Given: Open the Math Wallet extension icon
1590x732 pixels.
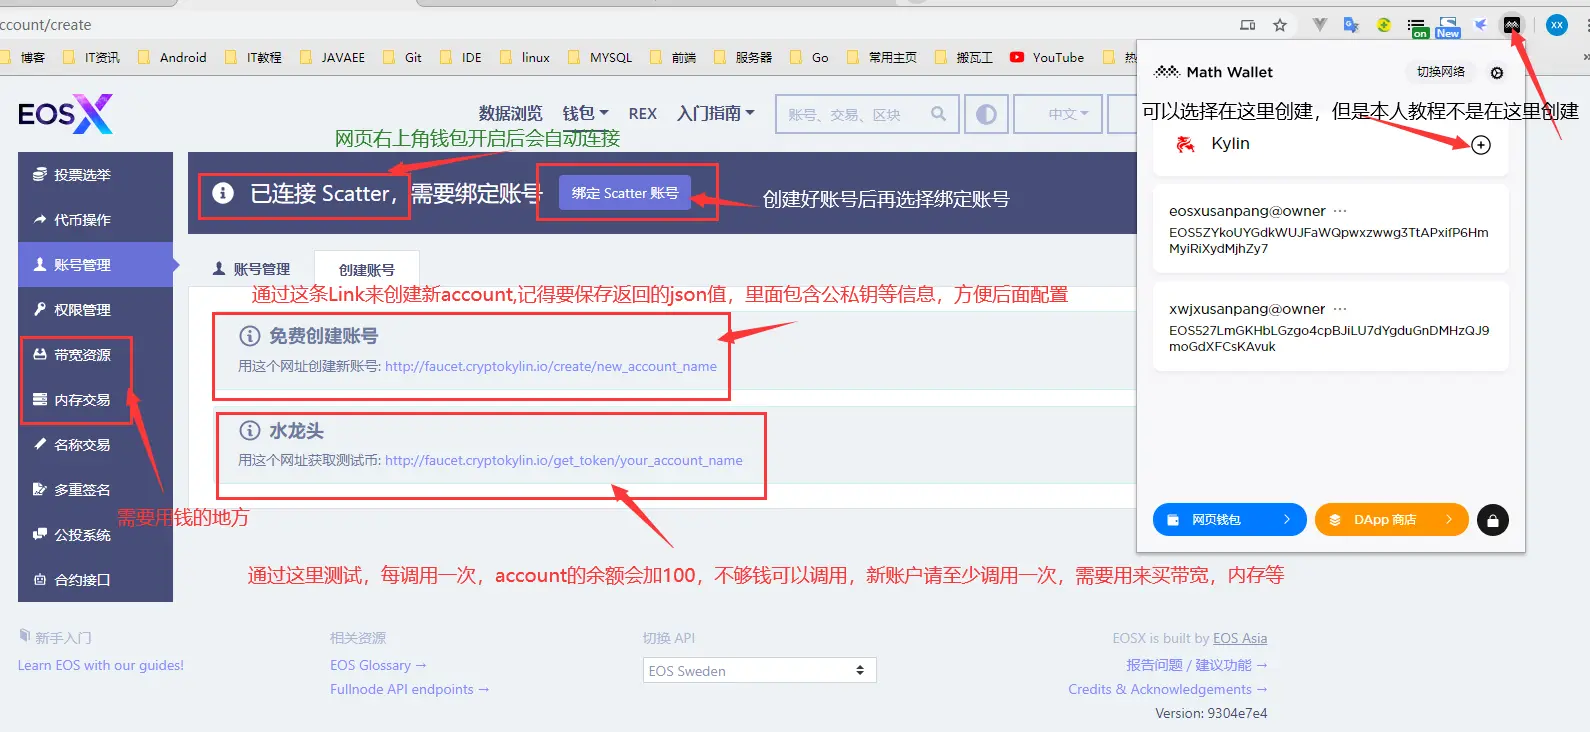Looking at the screenshot, I should click(x=1512, y=25).
